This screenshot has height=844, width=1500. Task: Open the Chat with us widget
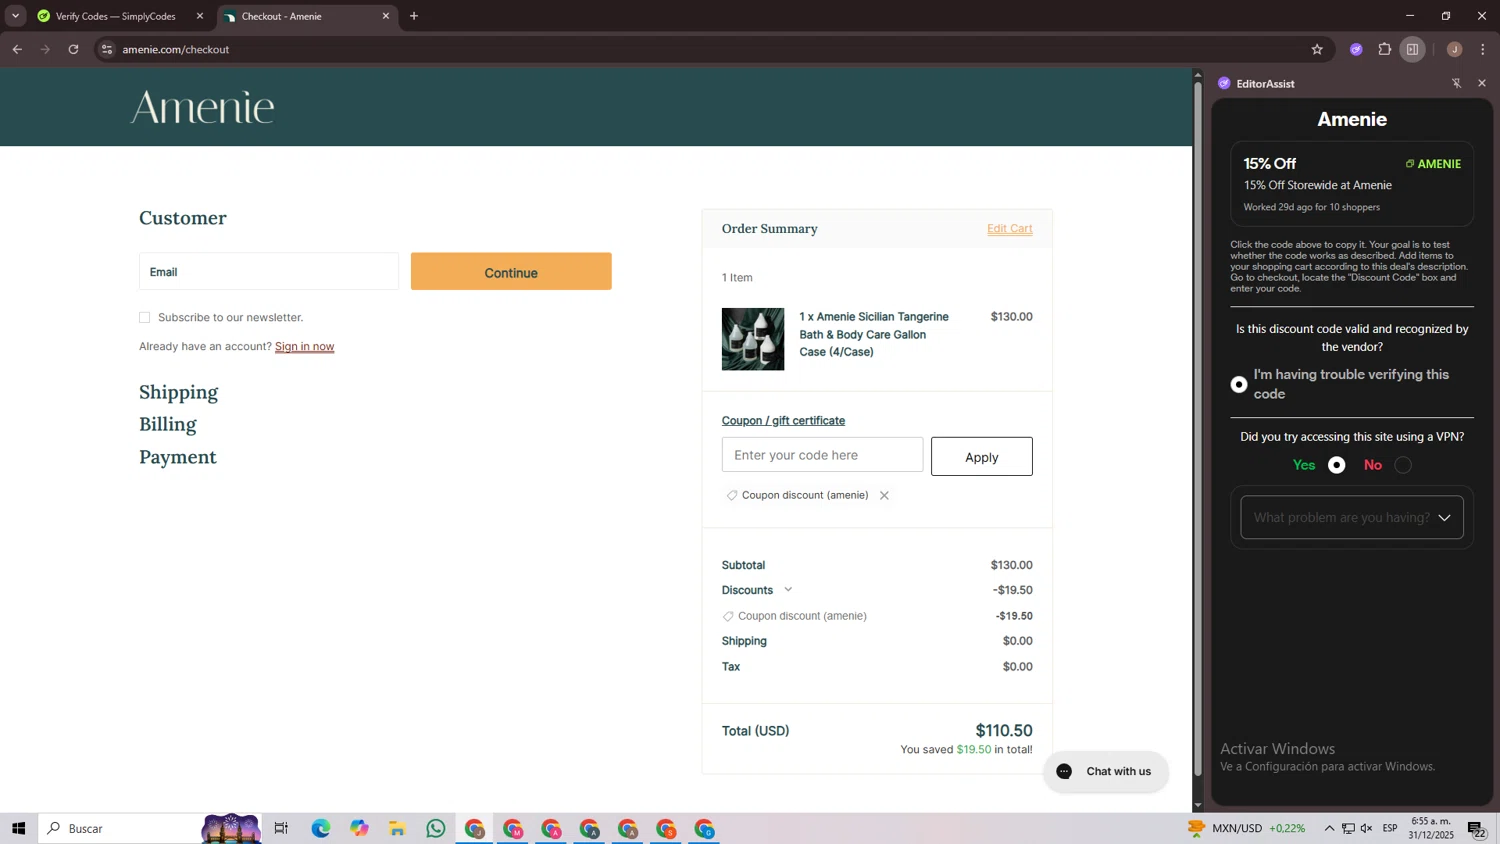(x=1105, y=771)
